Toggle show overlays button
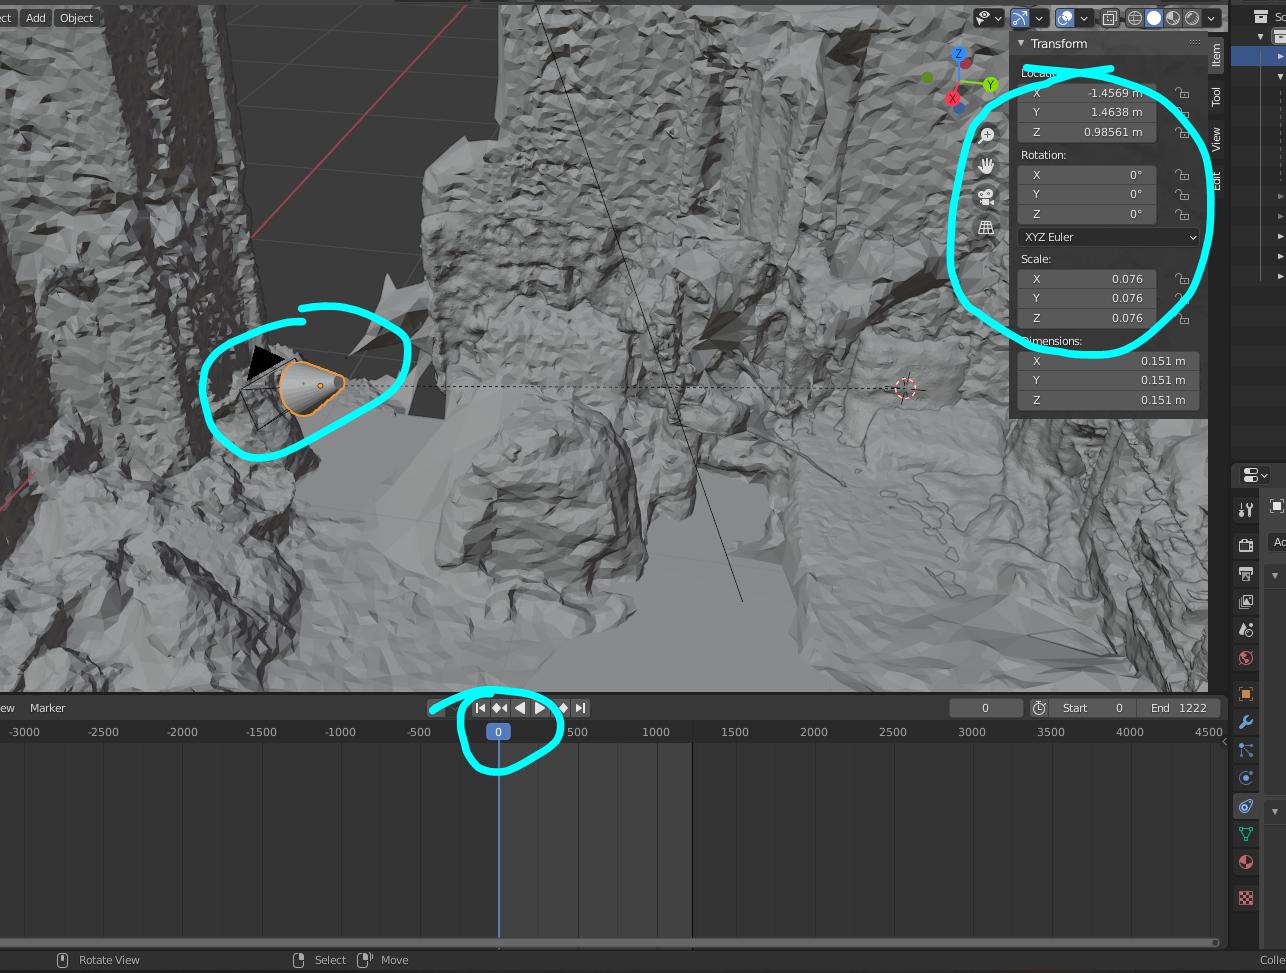The height and width of the screenshot is (973, 1286). tap(1065, 18)
